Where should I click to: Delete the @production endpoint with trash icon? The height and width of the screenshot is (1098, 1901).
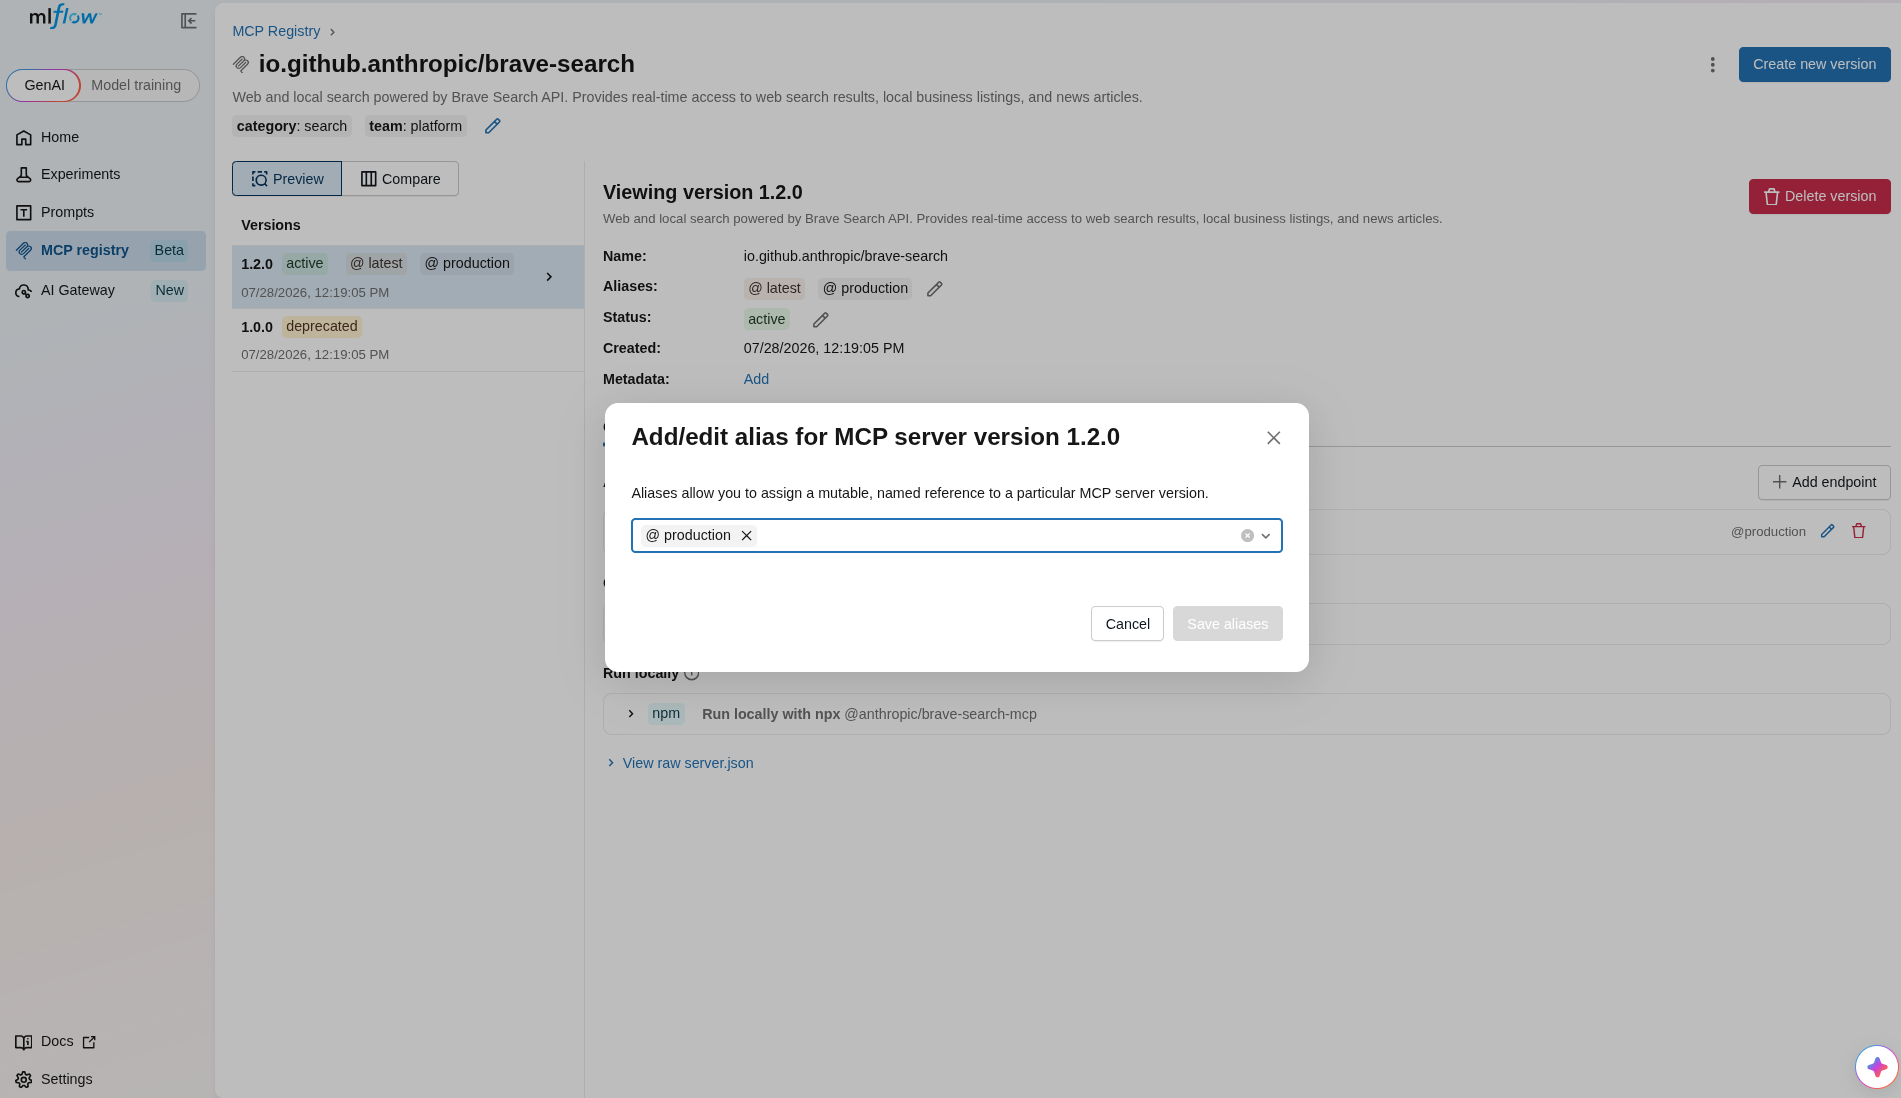click(x=1858, y=531)
